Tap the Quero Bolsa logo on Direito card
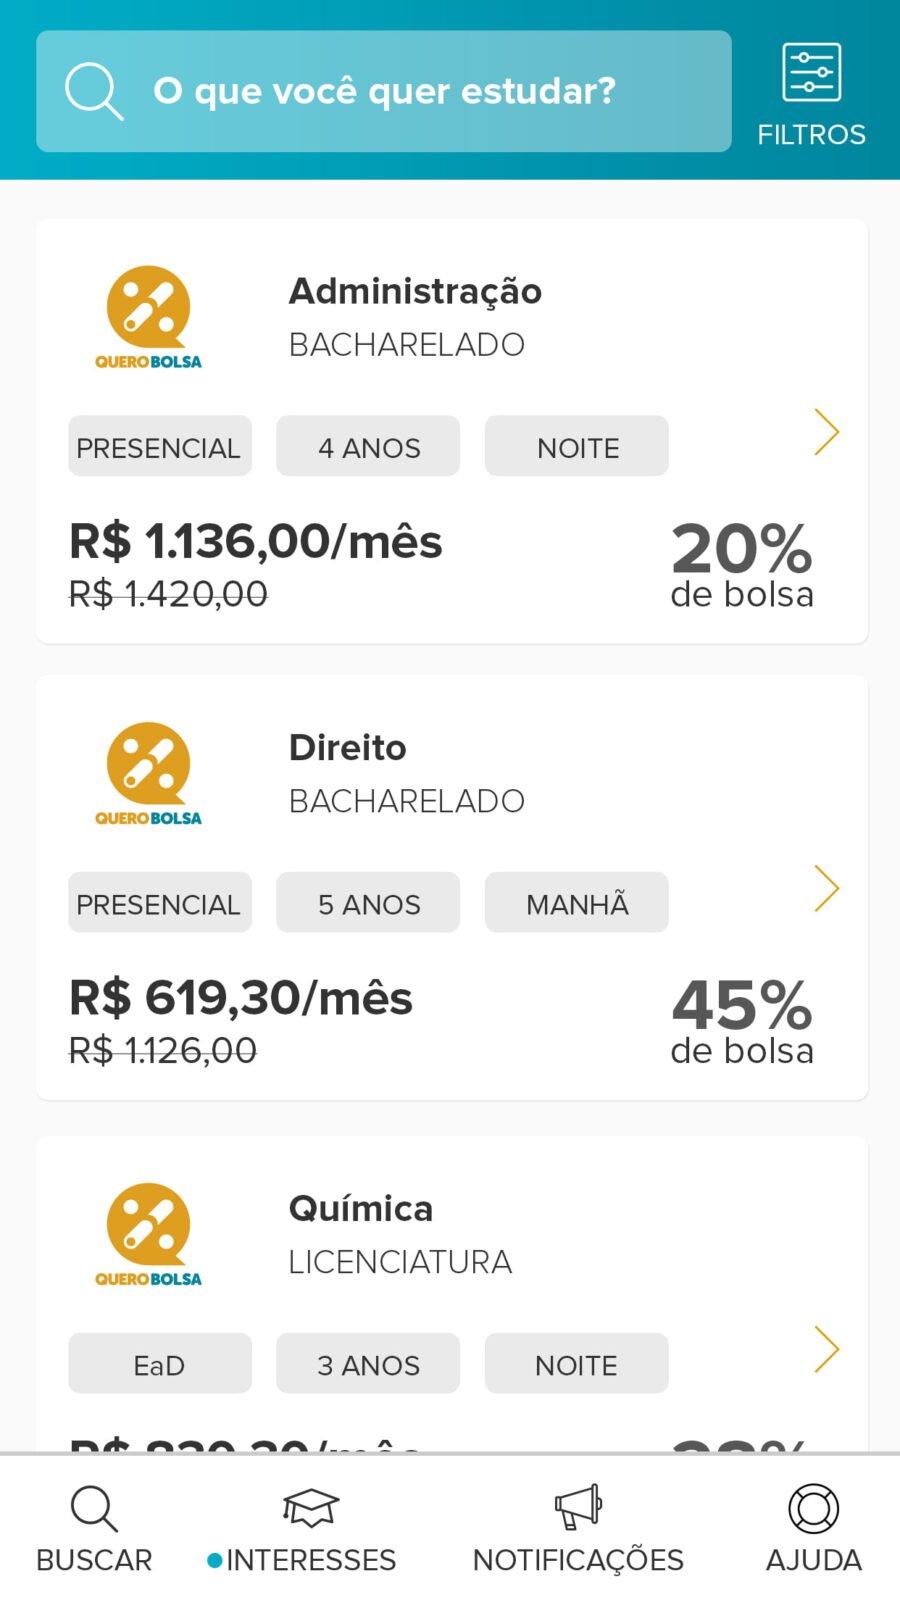The image size is (900, 1600). [x=149, y=773]
